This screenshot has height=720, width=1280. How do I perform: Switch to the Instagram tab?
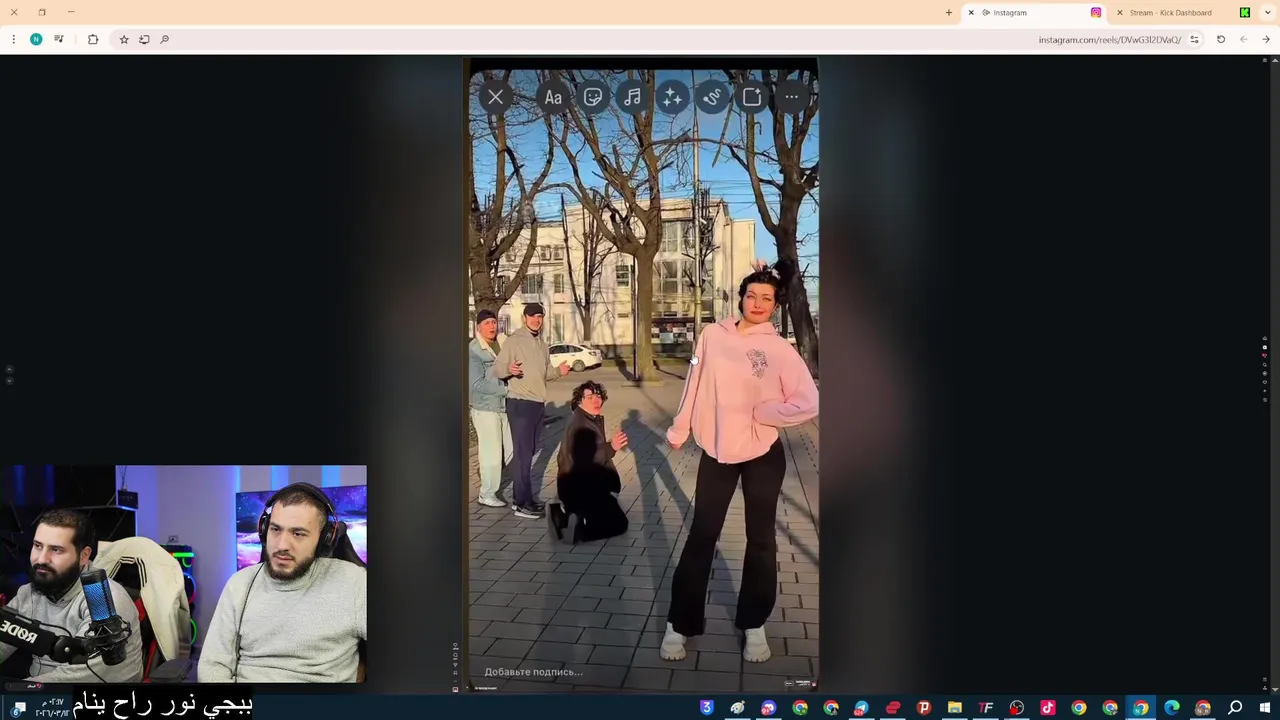1035,13
